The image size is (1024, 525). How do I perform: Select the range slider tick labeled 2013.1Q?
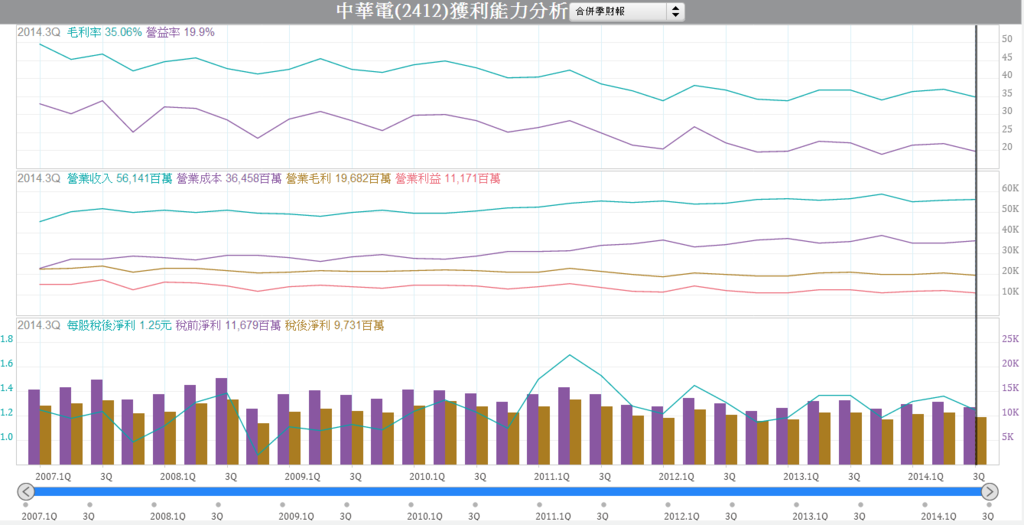811,517
